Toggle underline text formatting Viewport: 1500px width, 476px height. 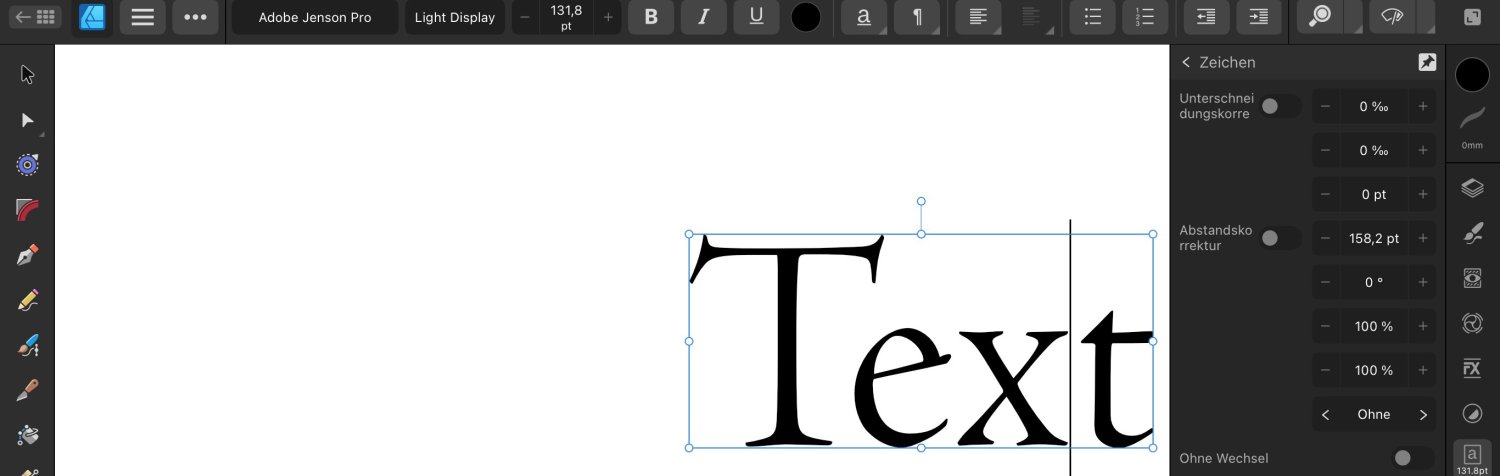[756, 17]
